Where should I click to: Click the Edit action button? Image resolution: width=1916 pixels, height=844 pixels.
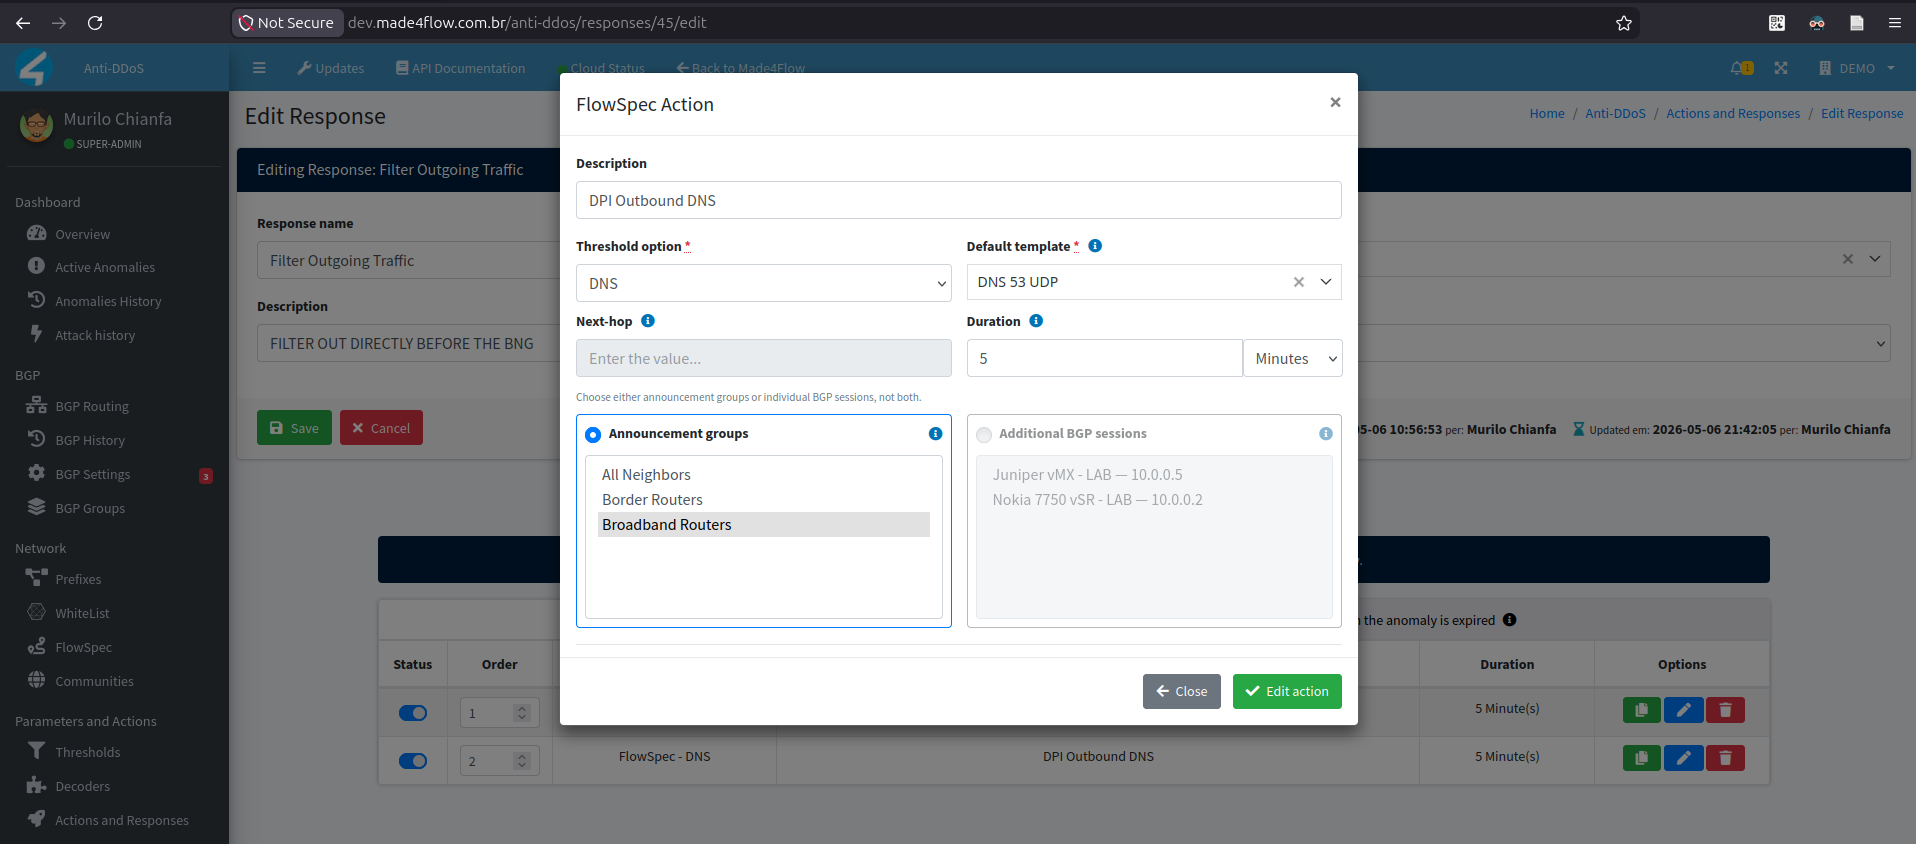pyautogui.click(x=1287, y=691)
